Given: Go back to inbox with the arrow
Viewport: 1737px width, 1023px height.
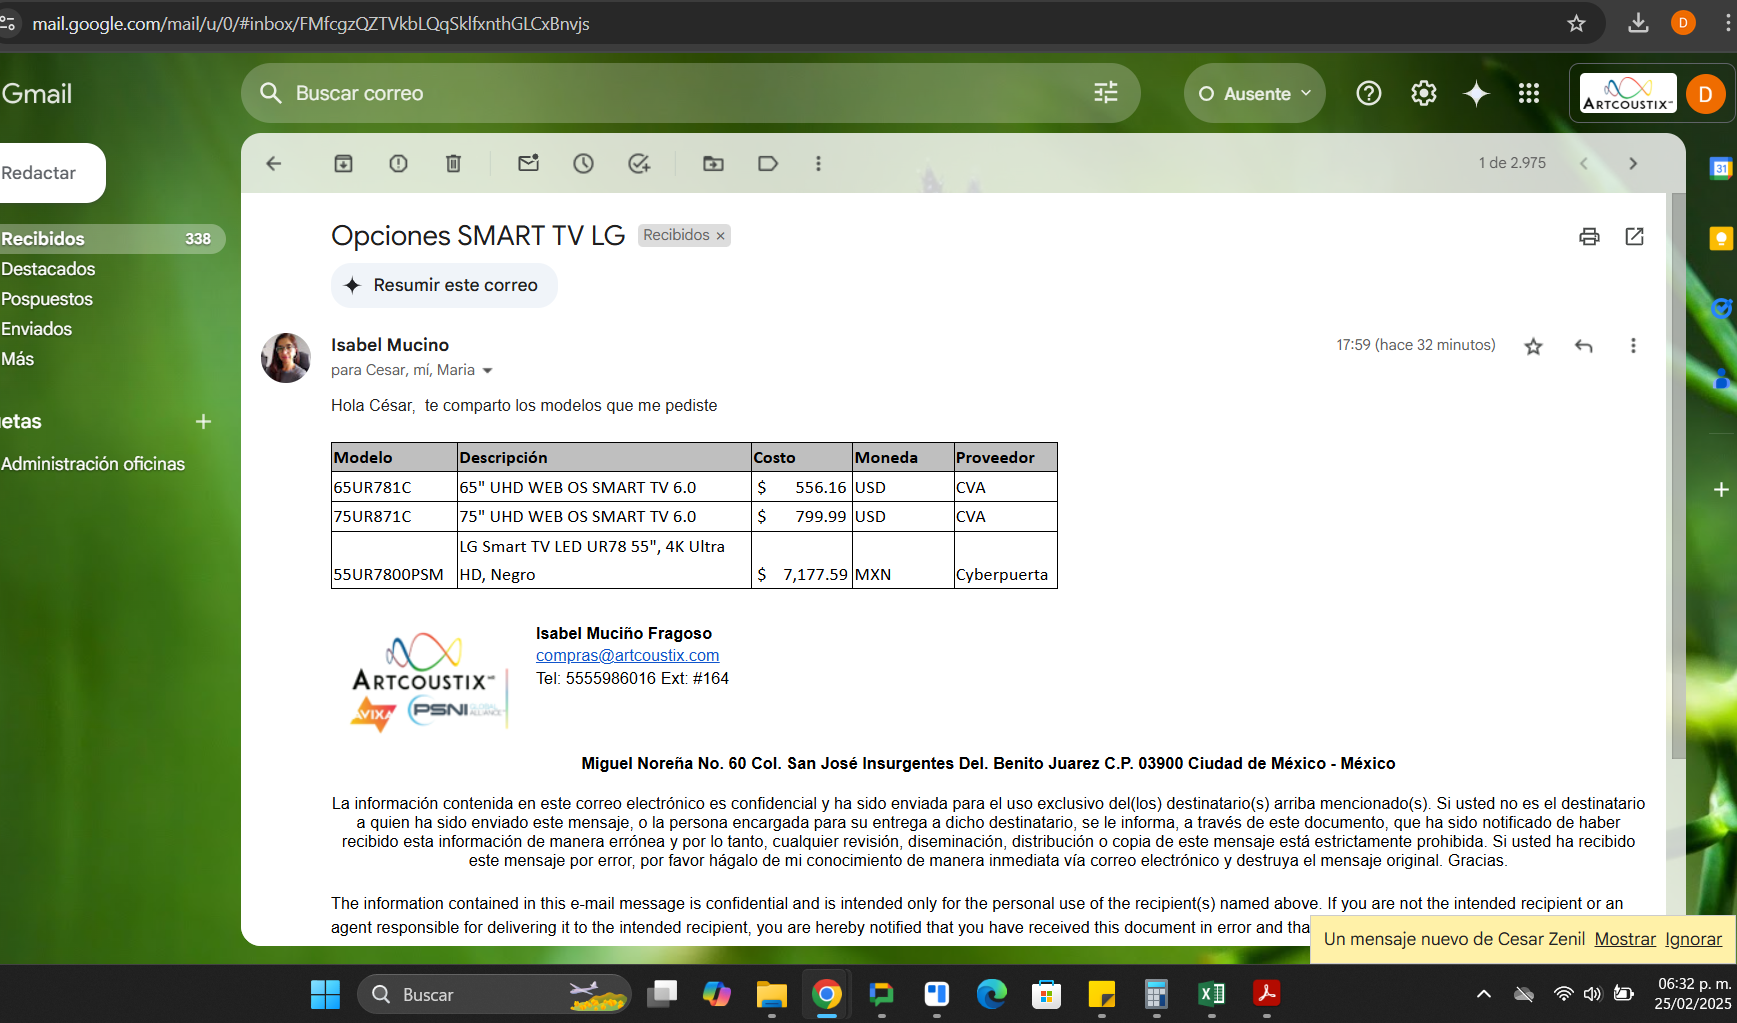Looking at the screenshot, I should coord(274,163).
